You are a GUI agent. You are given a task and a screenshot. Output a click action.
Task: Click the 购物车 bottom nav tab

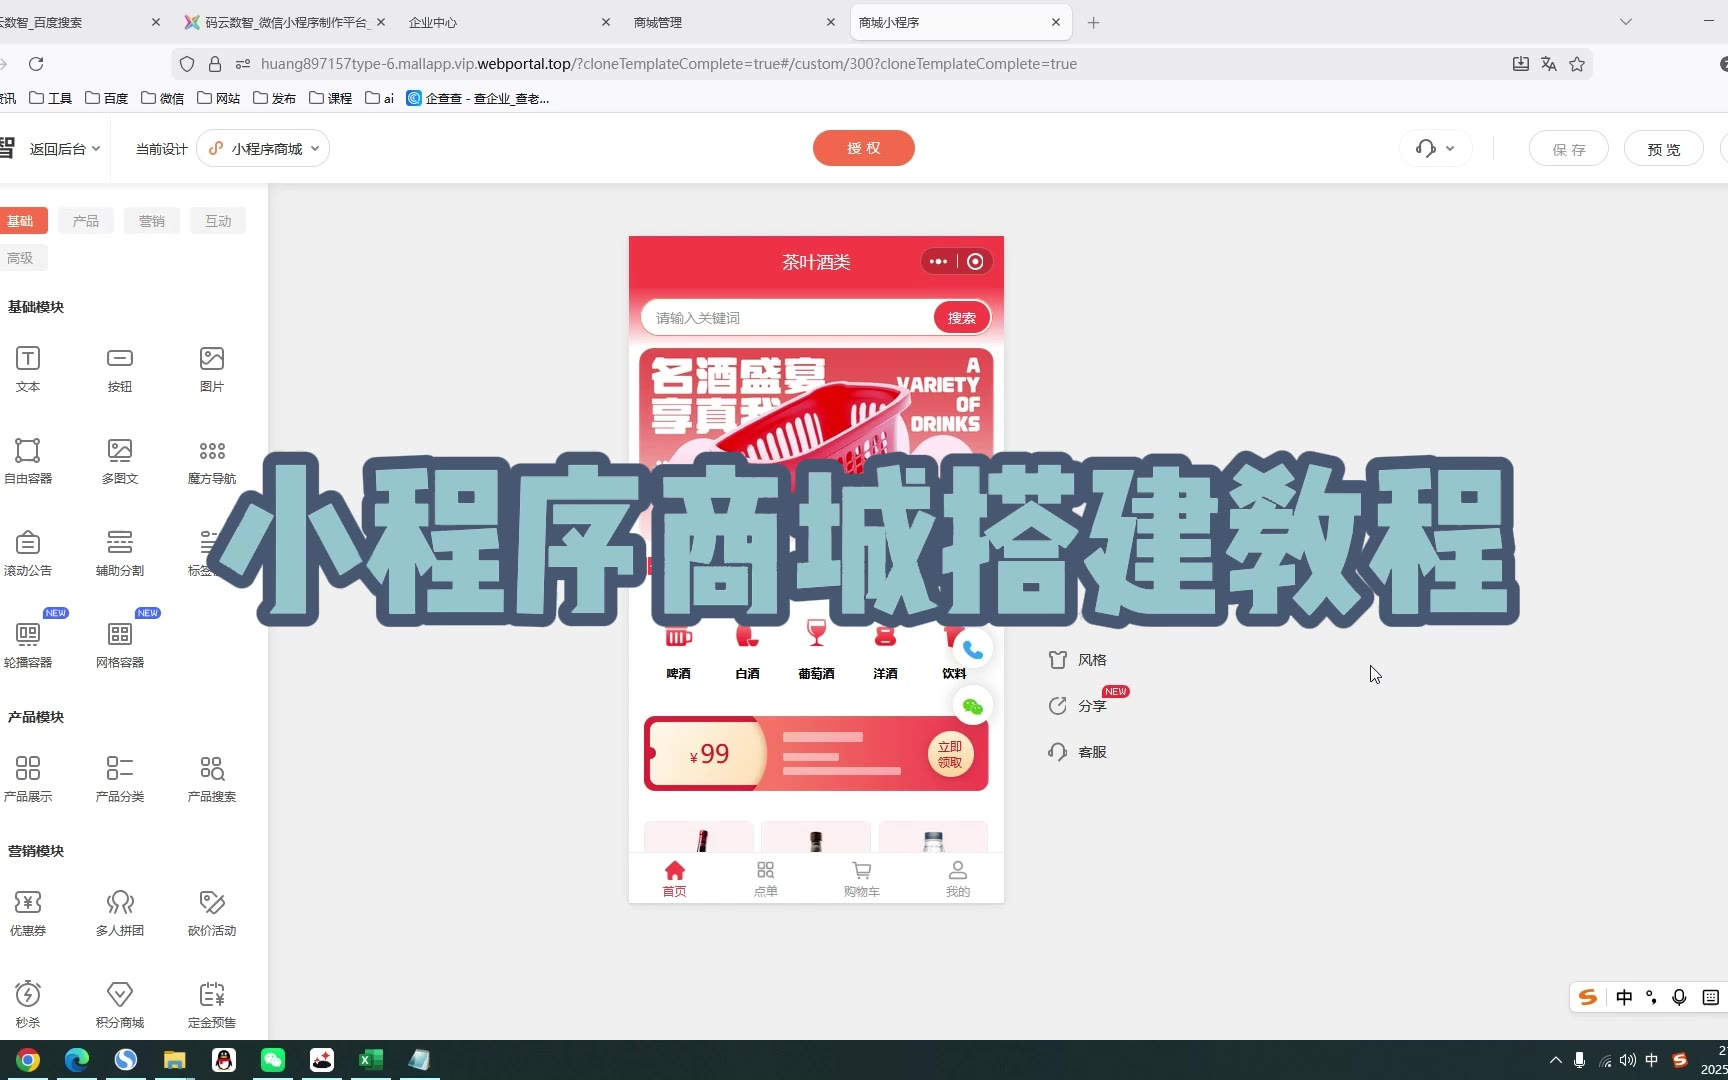tap(861, 879)
